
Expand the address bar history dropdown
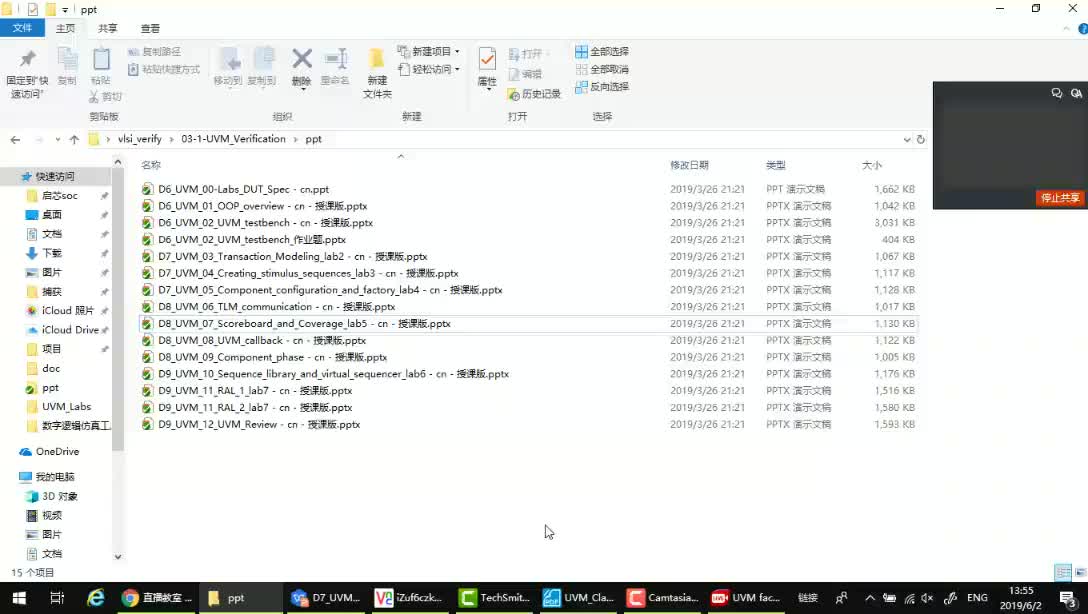pyautogui.click(x=907, y=139)
